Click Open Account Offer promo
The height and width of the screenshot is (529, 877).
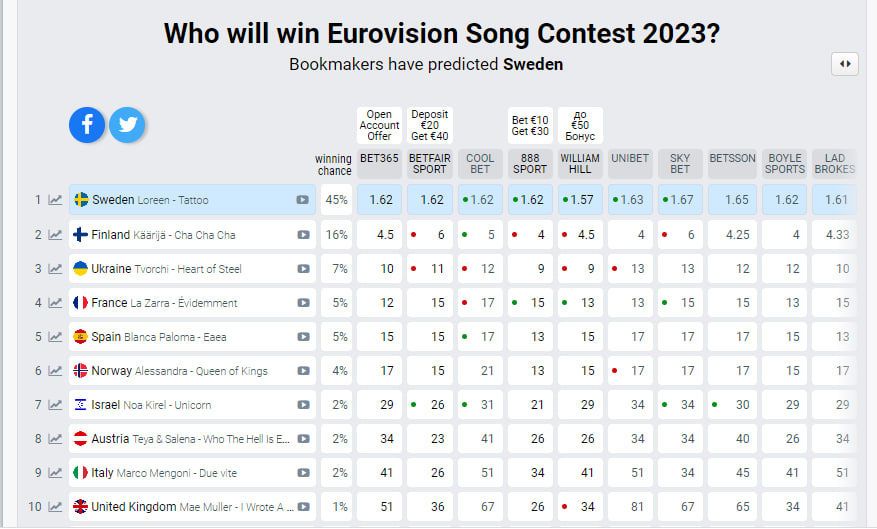(x=380, y=125)
